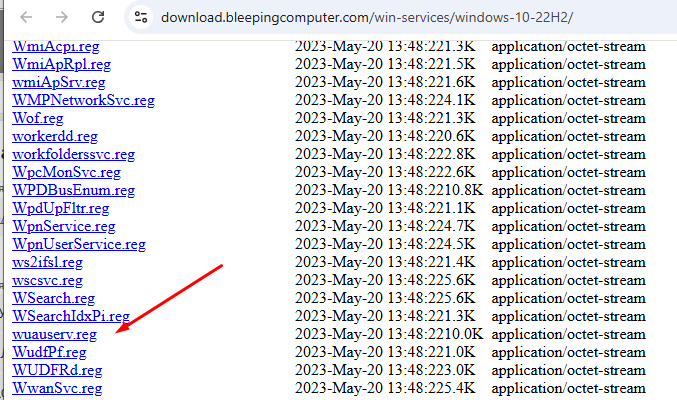This screenshot has width=677, height=400.
Task: Click application/octet-stream type in WwanSvc.reg row
Action: (568, 388)
